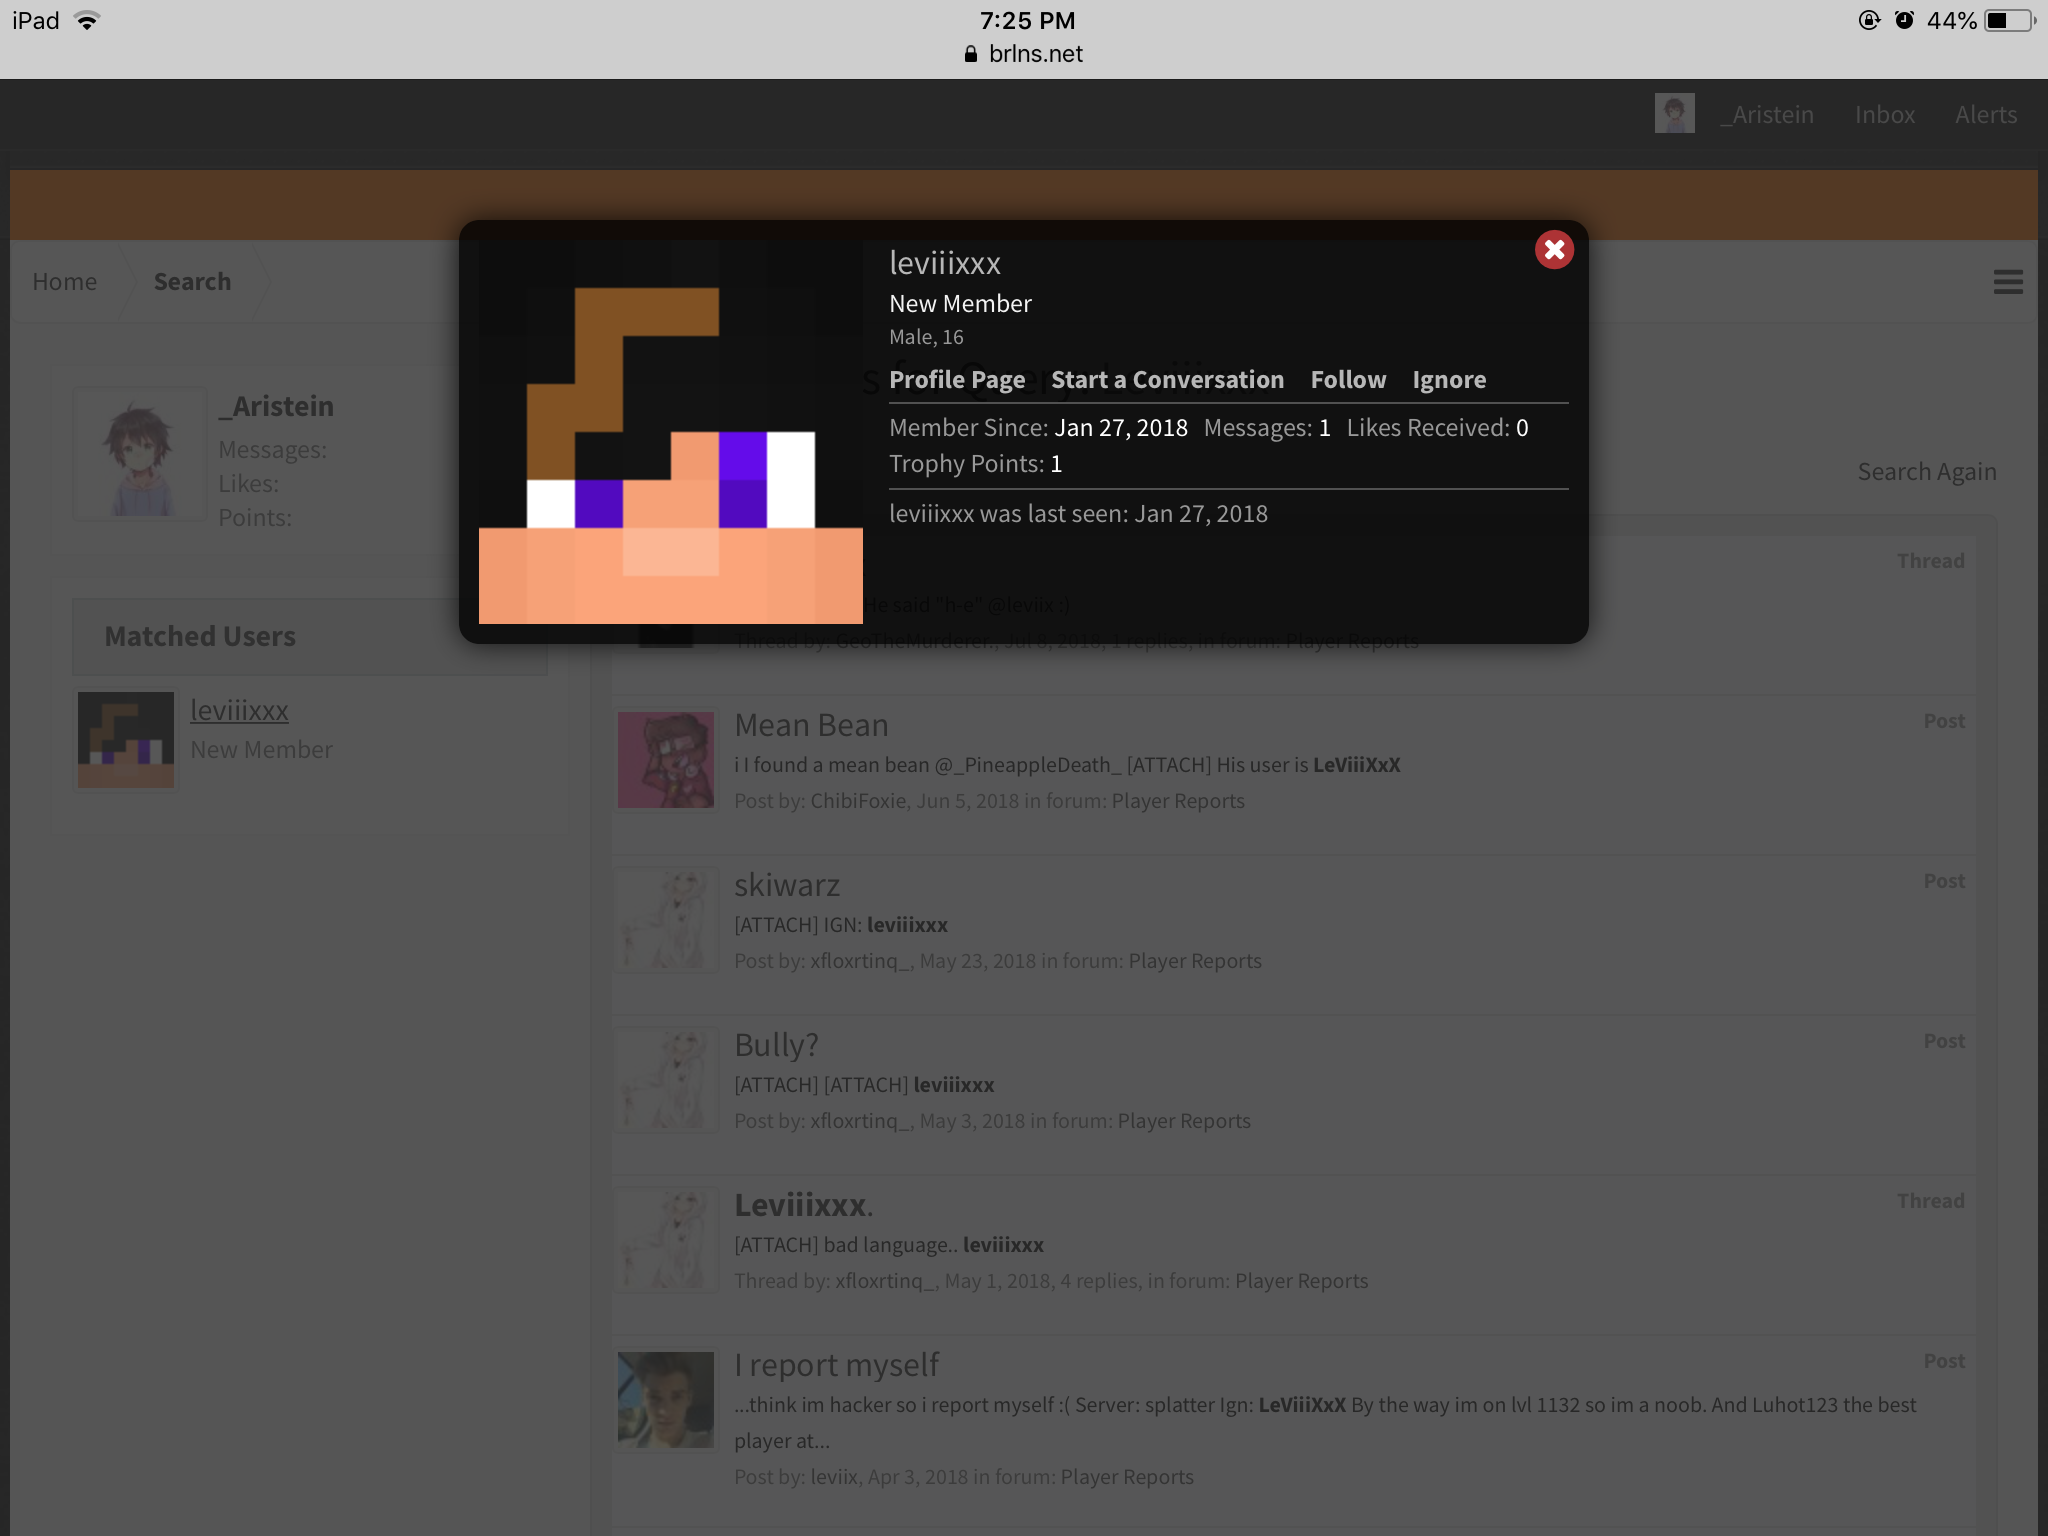Open the skiwarz post result

(787, 885)
